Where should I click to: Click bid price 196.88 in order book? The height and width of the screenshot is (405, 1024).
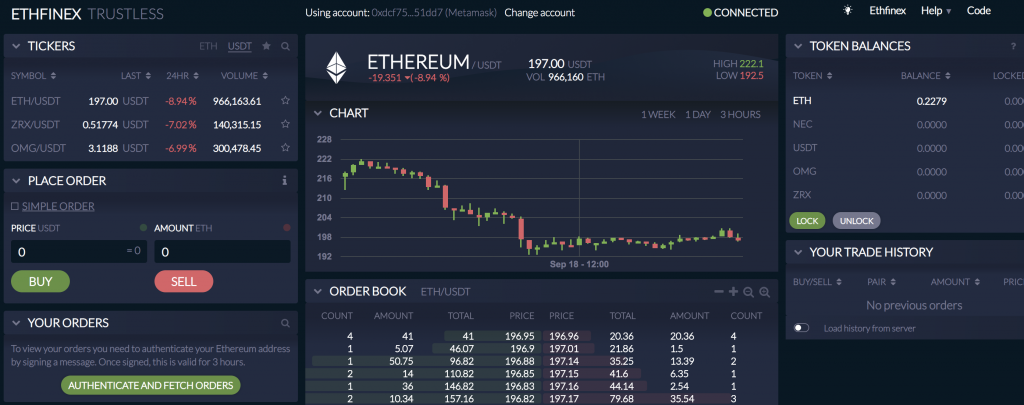pos(519,359)
